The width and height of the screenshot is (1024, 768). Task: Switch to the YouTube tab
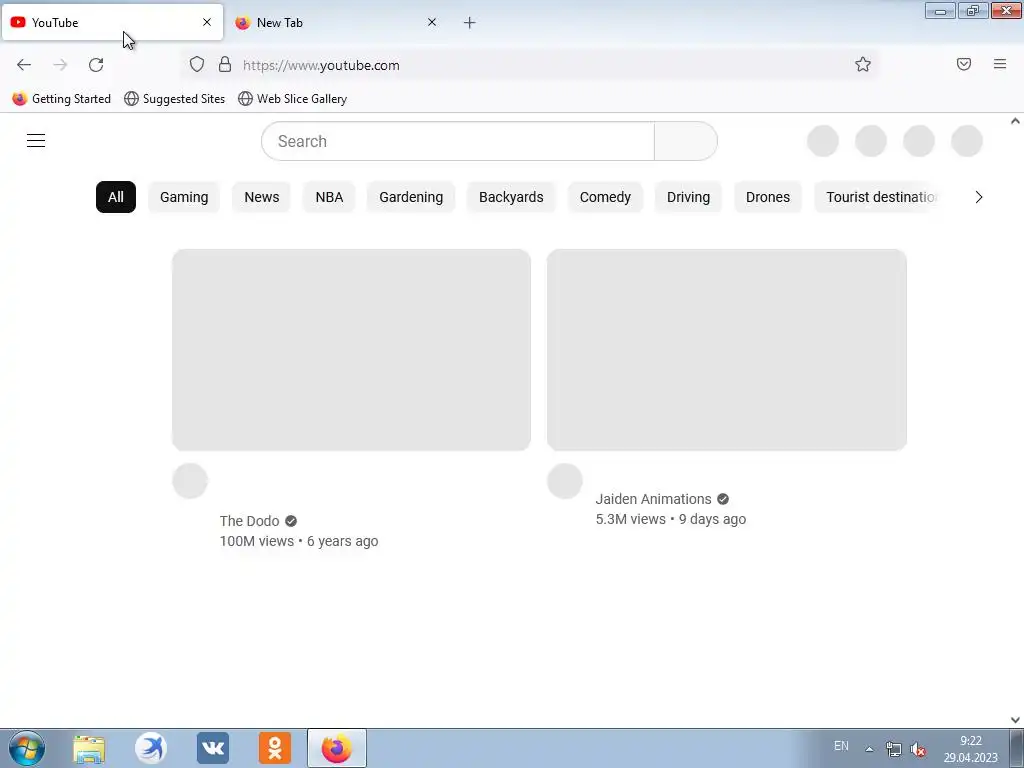click(x=112, y=22)
